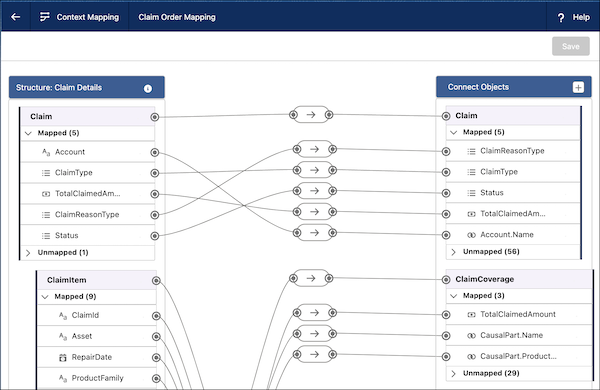Click the info icon on Claim Details header

point(148,88)
